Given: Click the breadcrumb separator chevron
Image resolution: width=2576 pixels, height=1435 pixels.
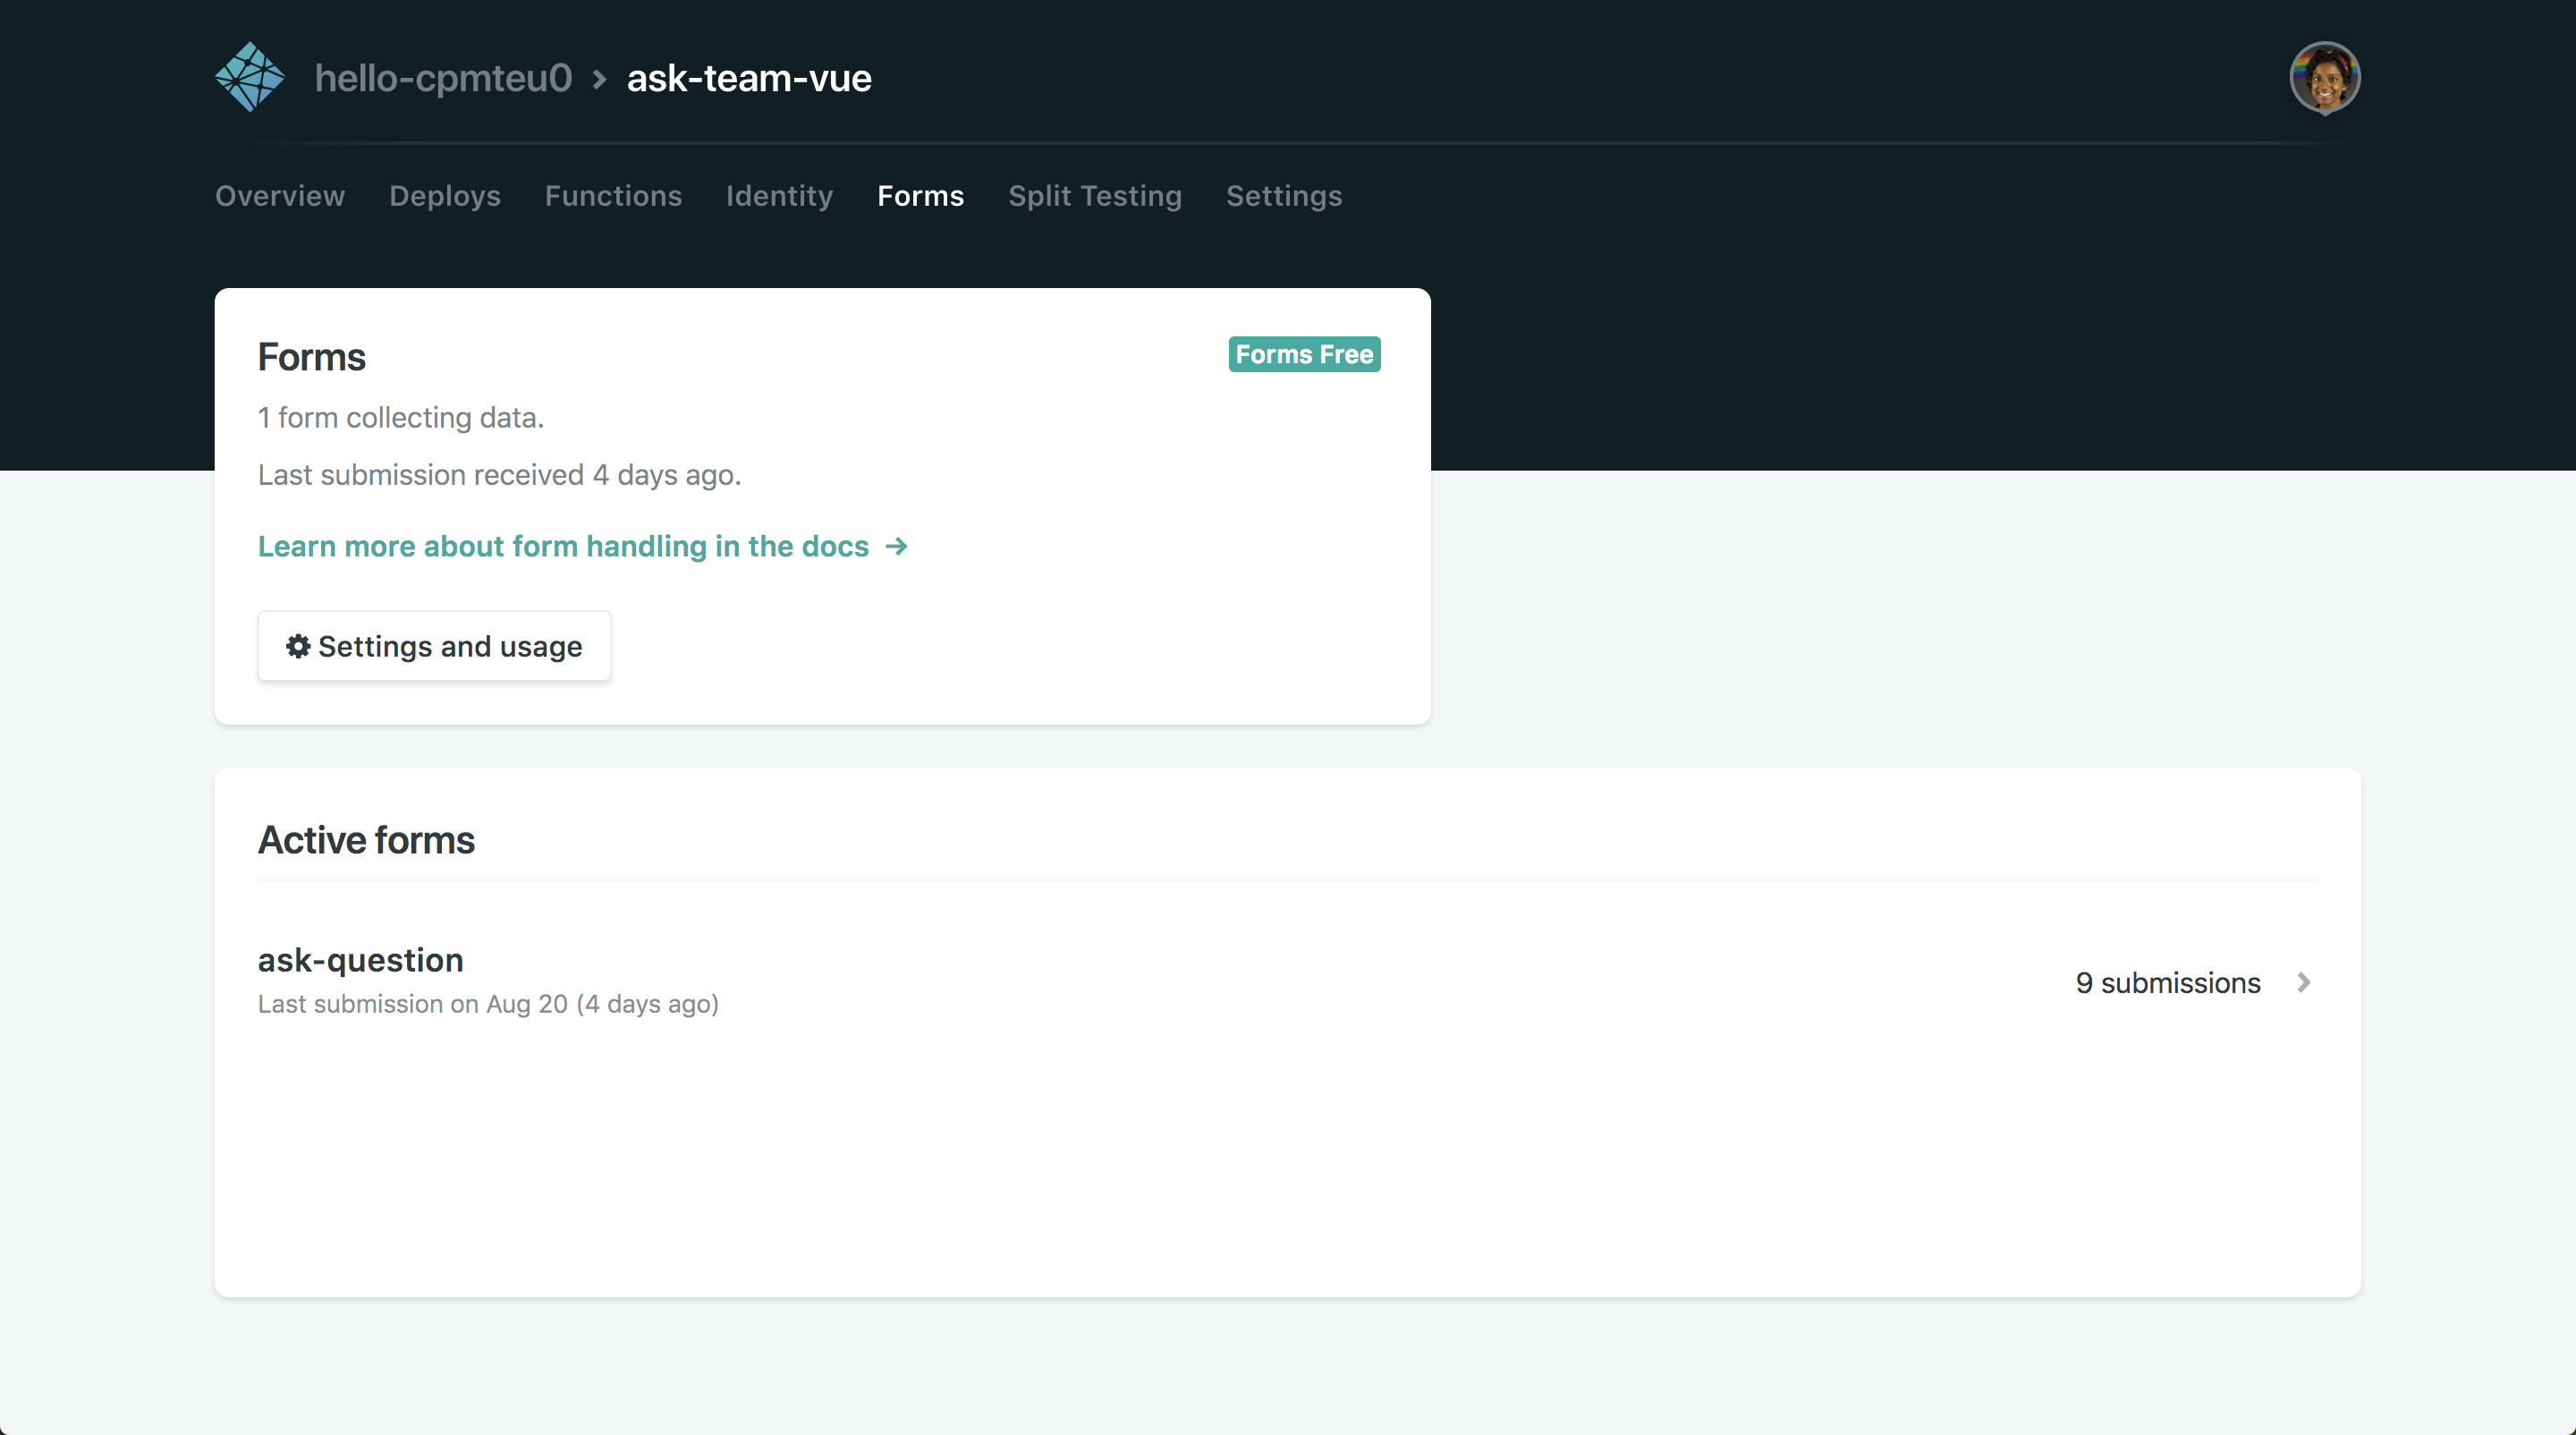Looking at the screenshot, I should click(598, 78).
